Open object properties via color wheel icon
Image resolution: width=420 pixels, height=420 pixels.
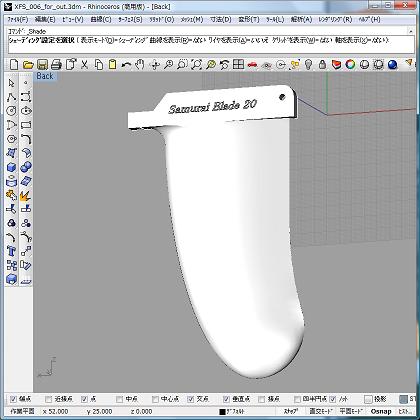point(350,64)
